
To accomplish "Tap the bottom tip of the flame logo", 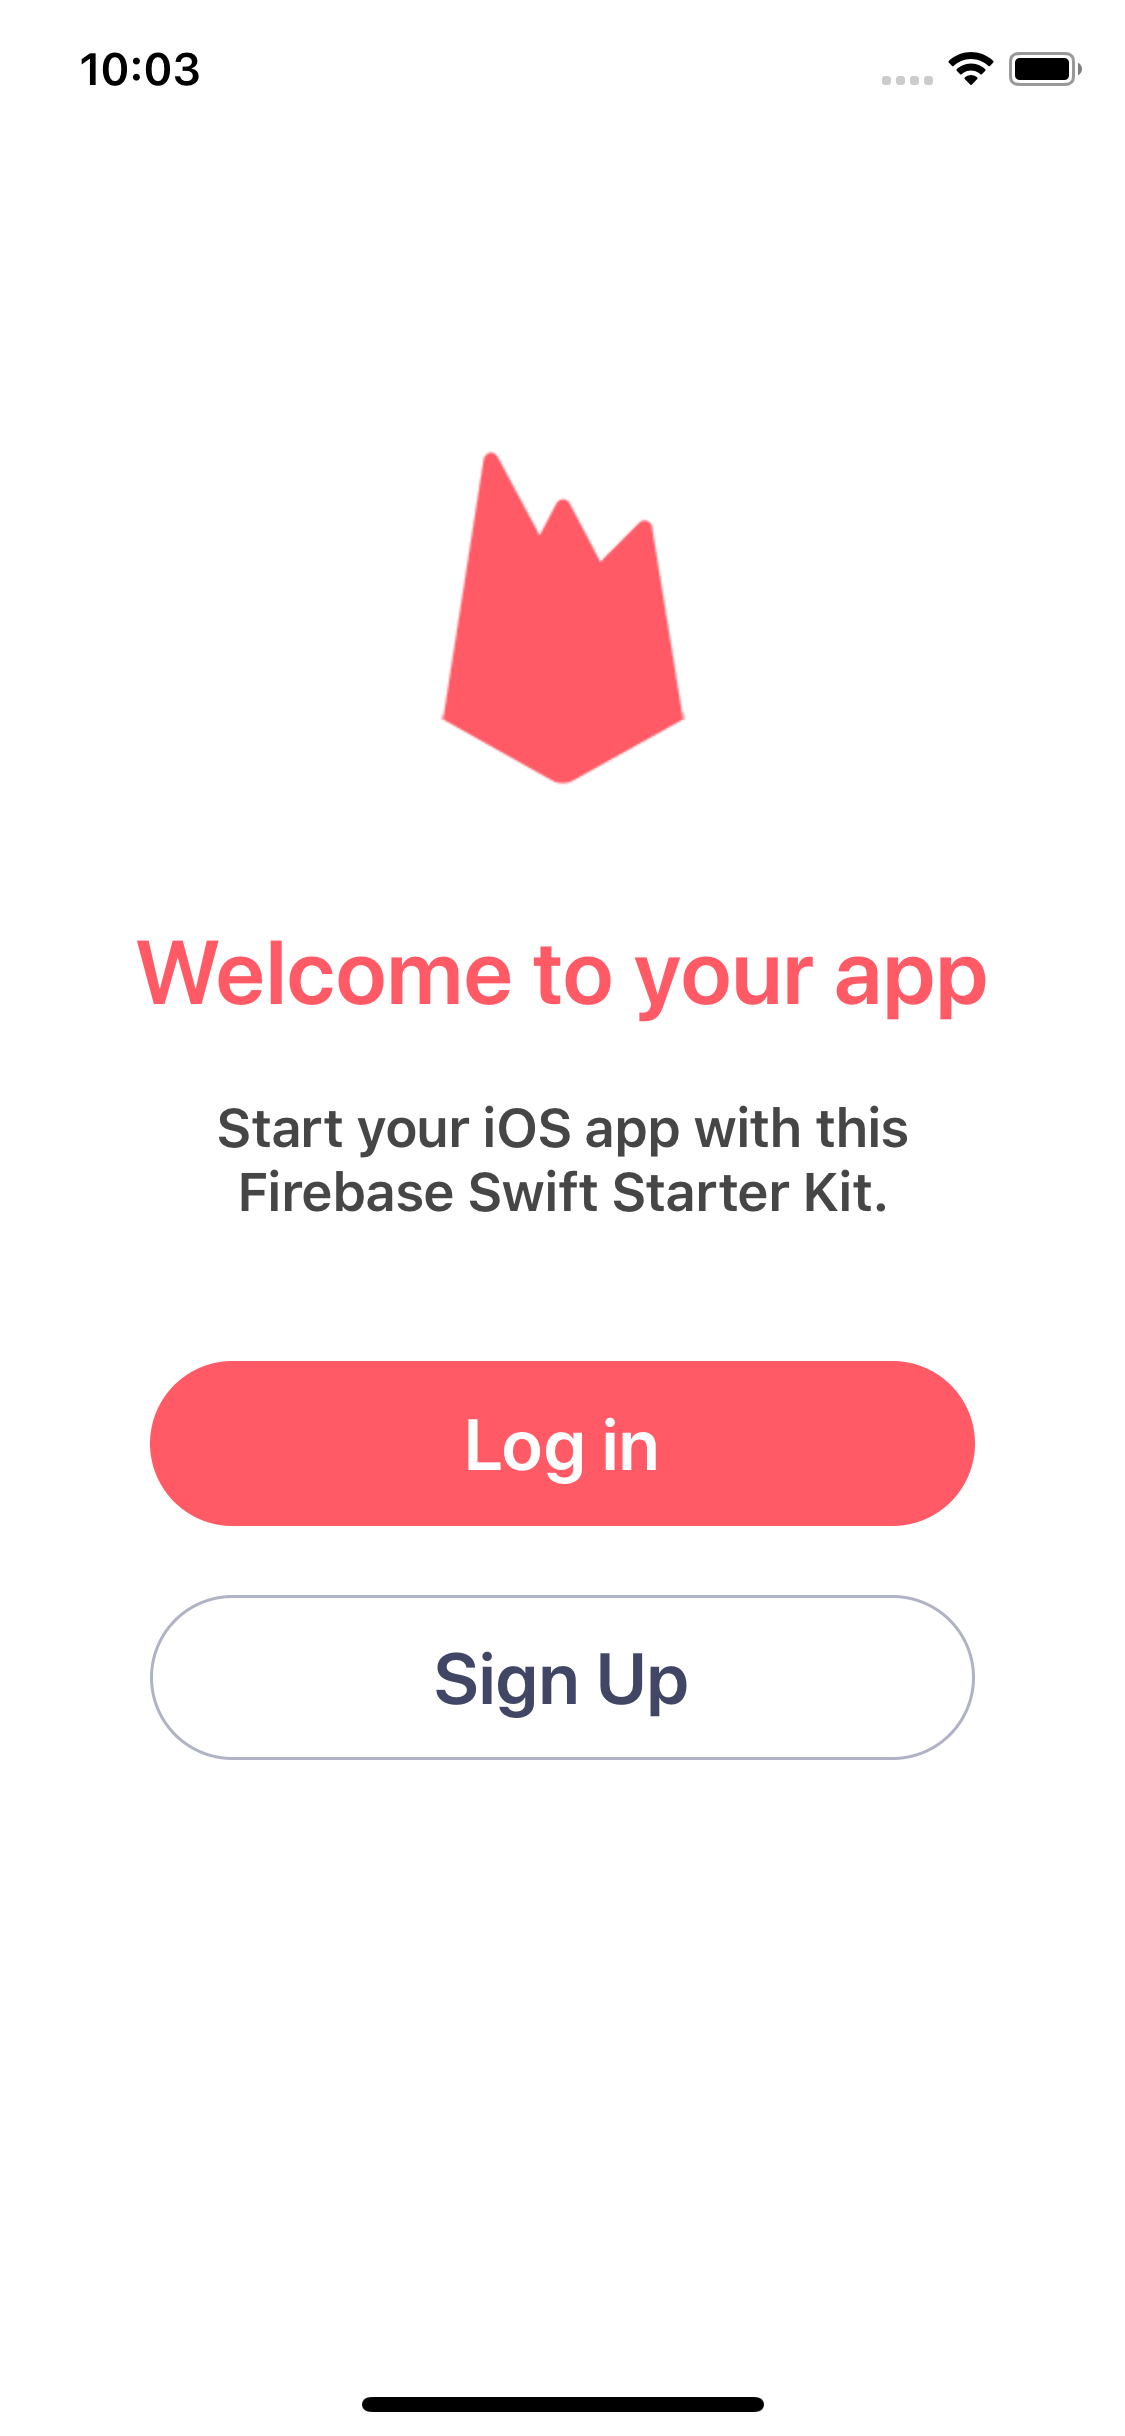I will (563, 773).
